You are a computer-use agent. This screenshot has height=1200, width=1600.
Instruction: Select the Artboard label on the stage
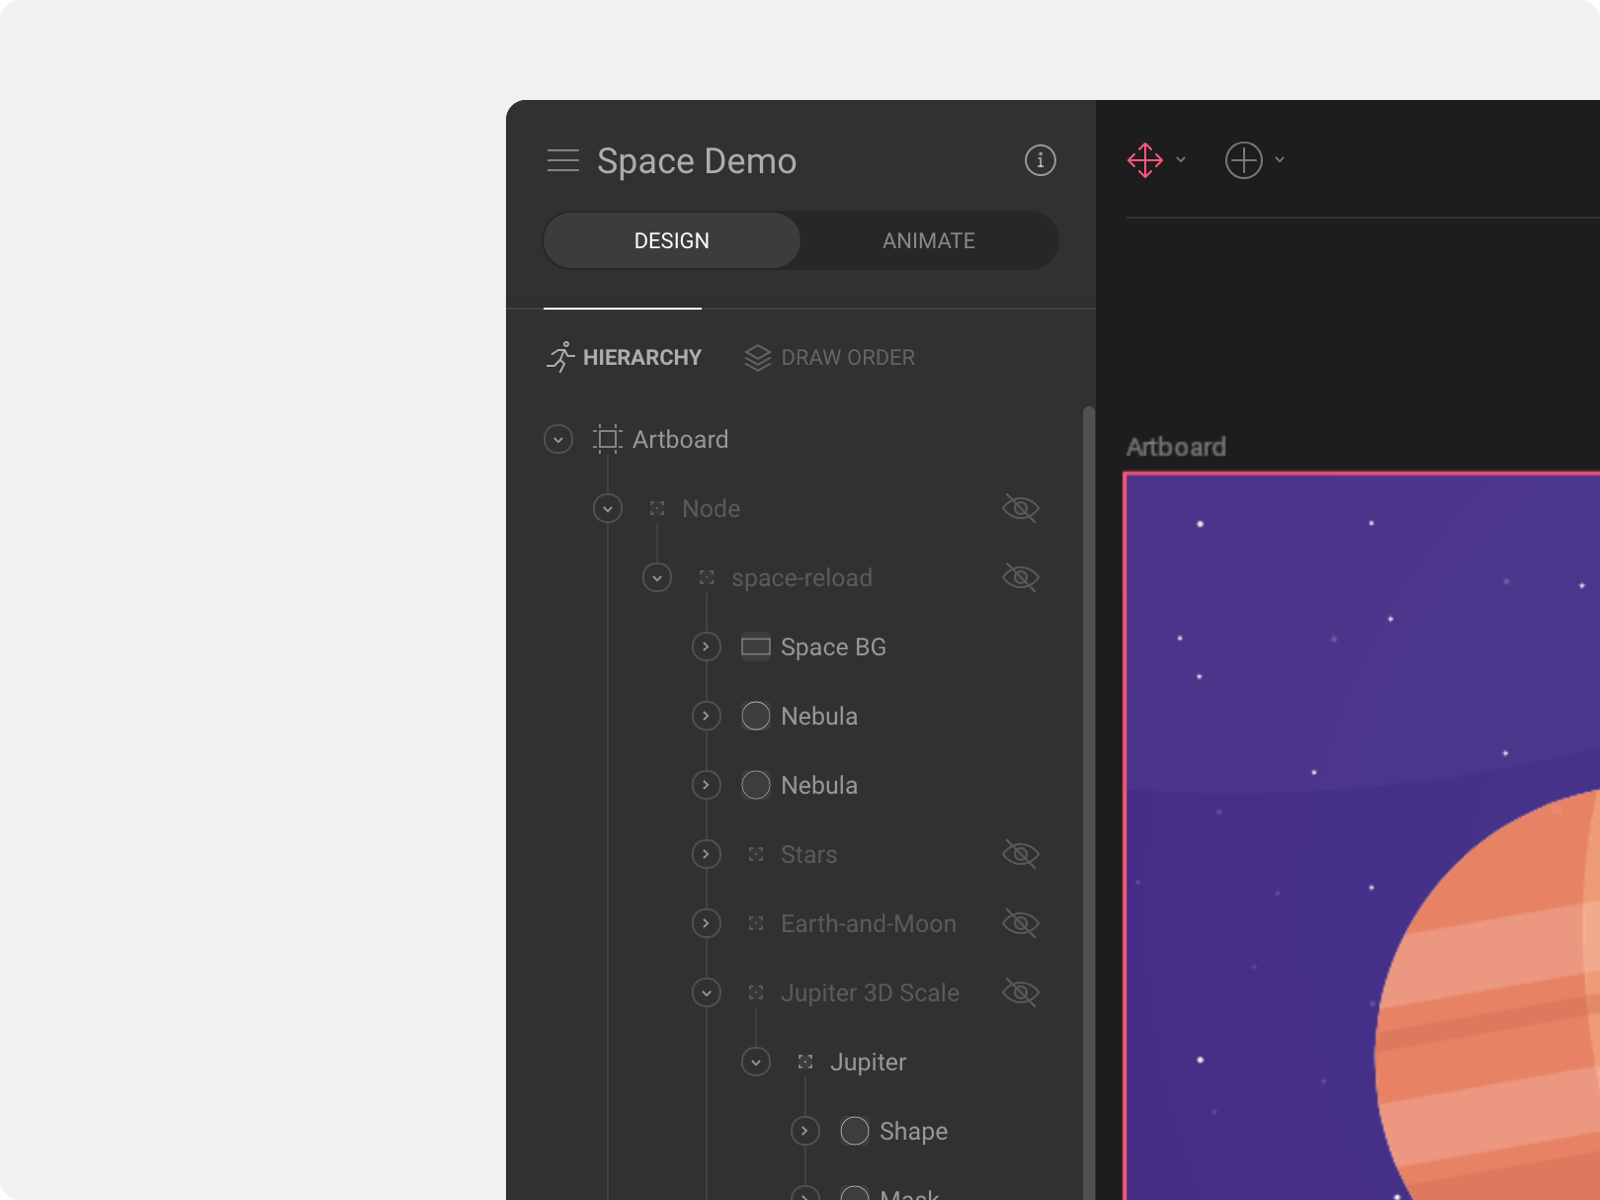click(1176, 447)
